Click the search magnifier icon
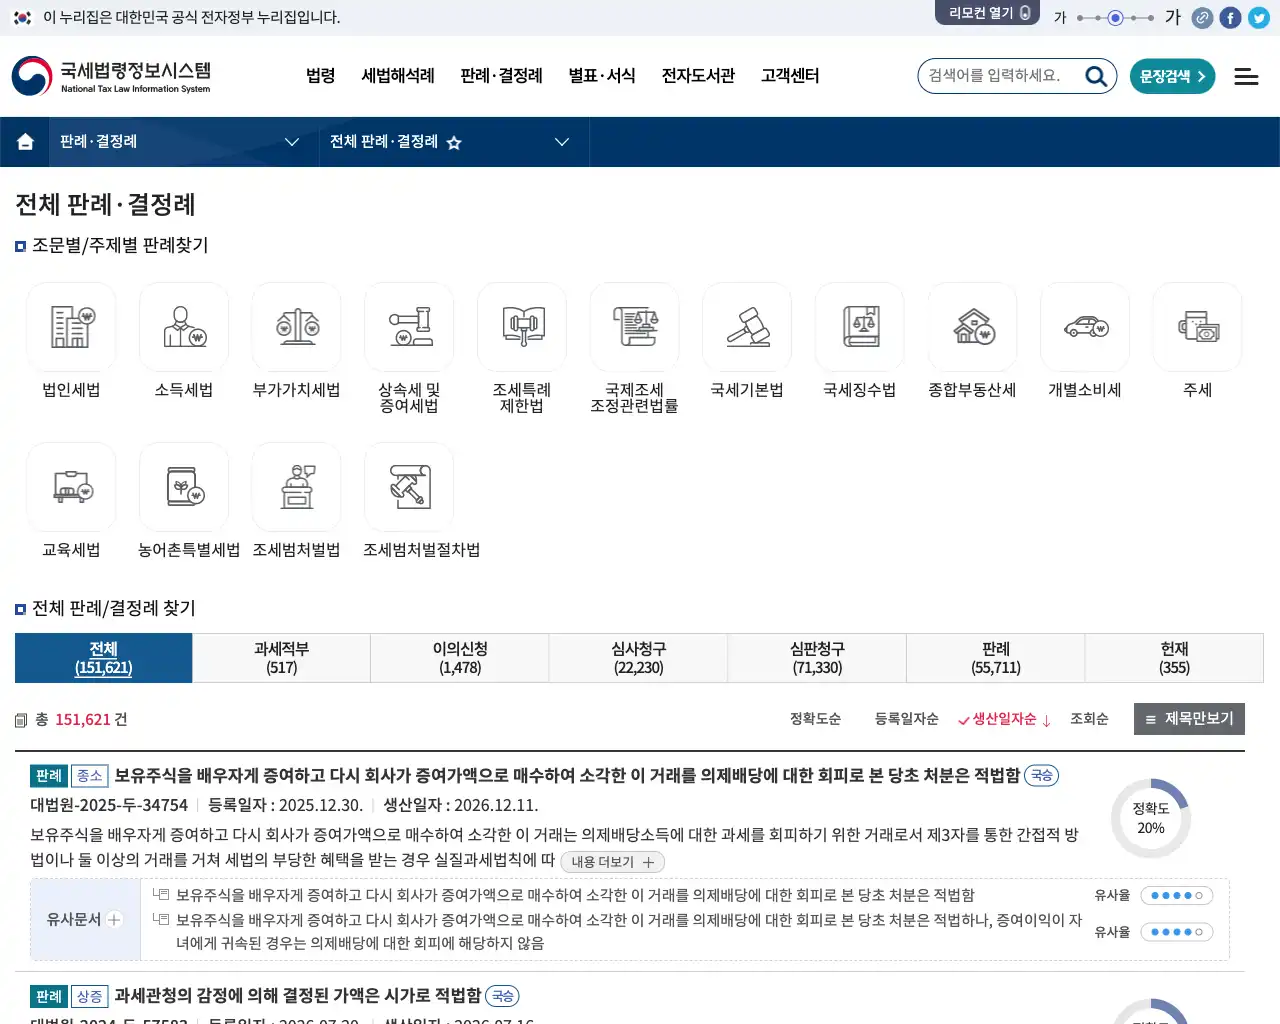 [1096, 76]
